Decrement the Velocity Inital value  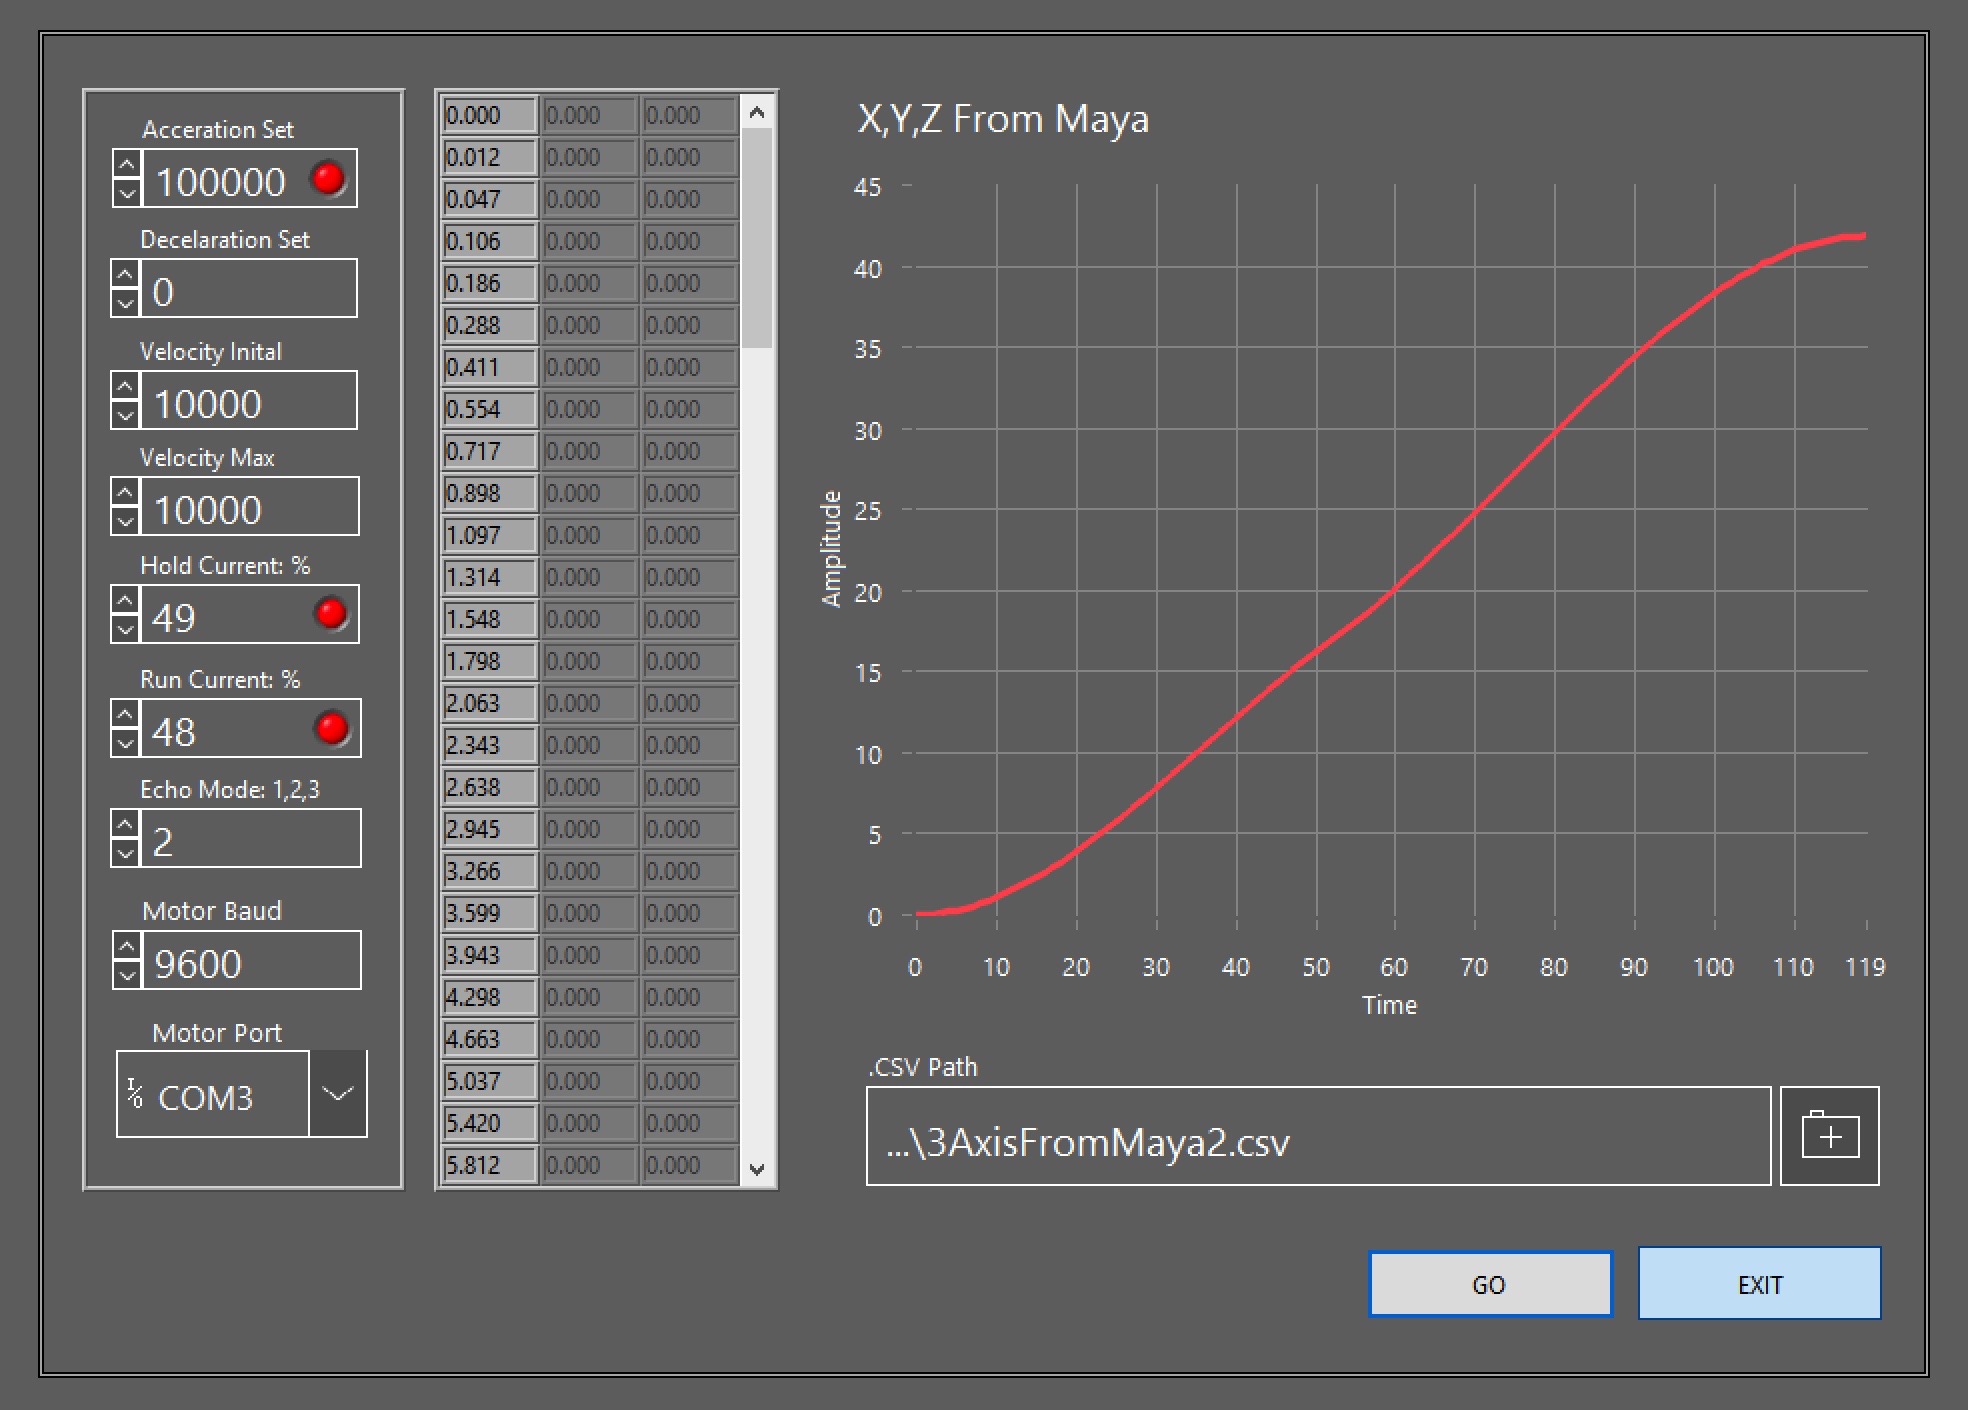pos(125,413)
